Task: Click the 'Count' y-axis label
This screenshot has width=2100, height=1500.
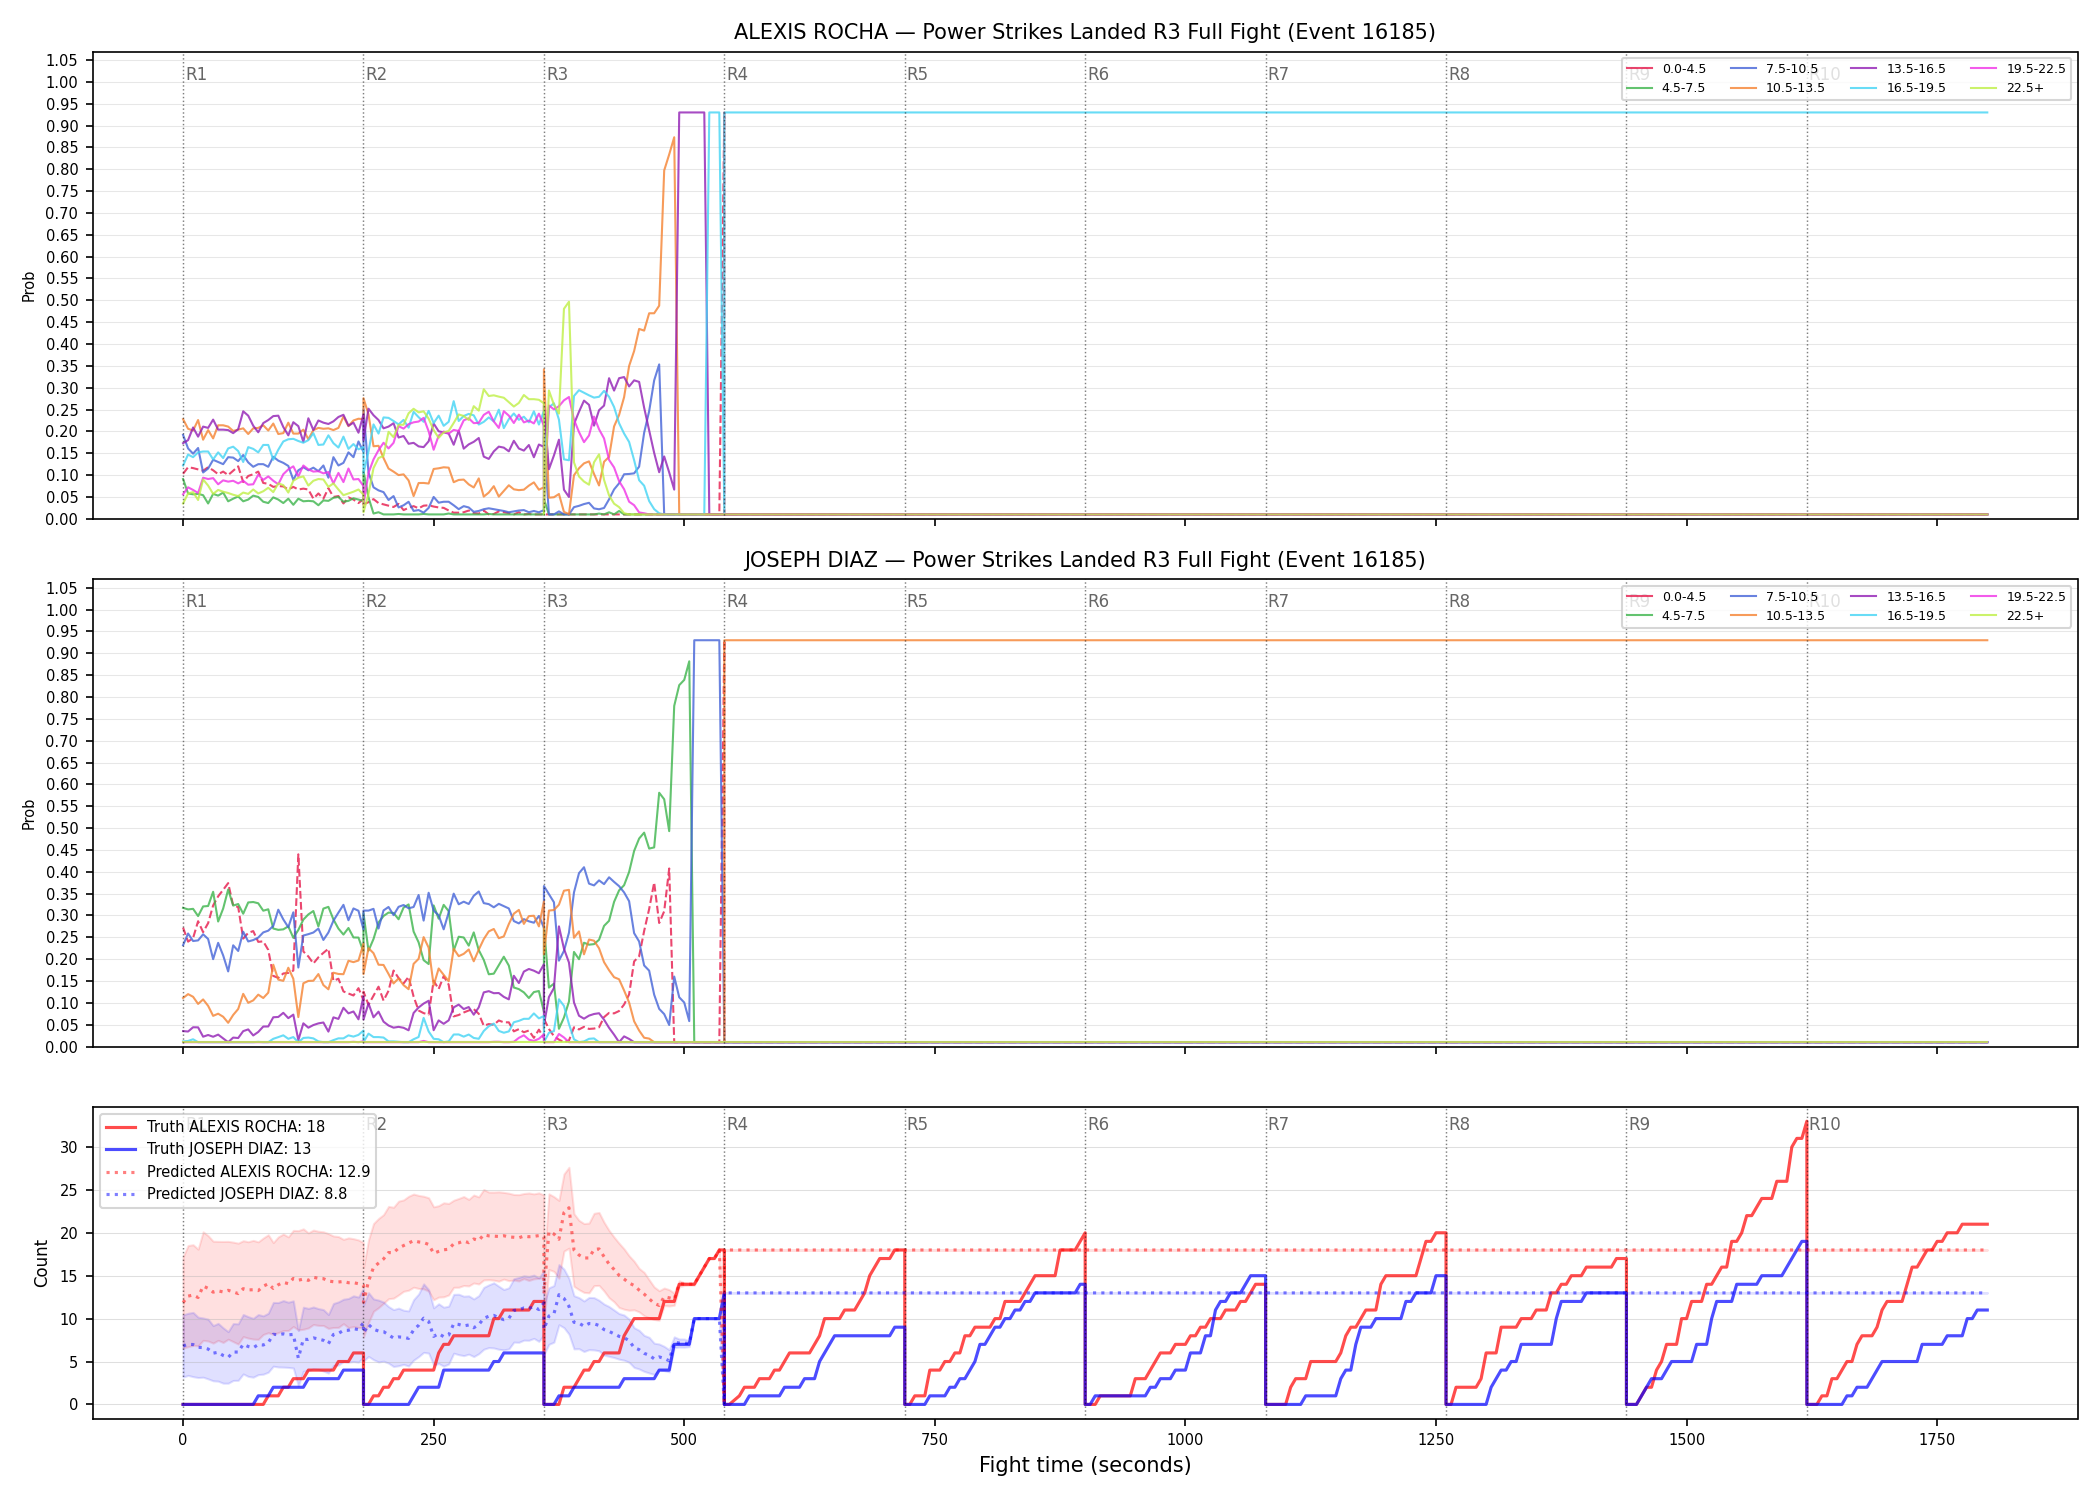Action: pyautogui.click(x=41, y=1263)
